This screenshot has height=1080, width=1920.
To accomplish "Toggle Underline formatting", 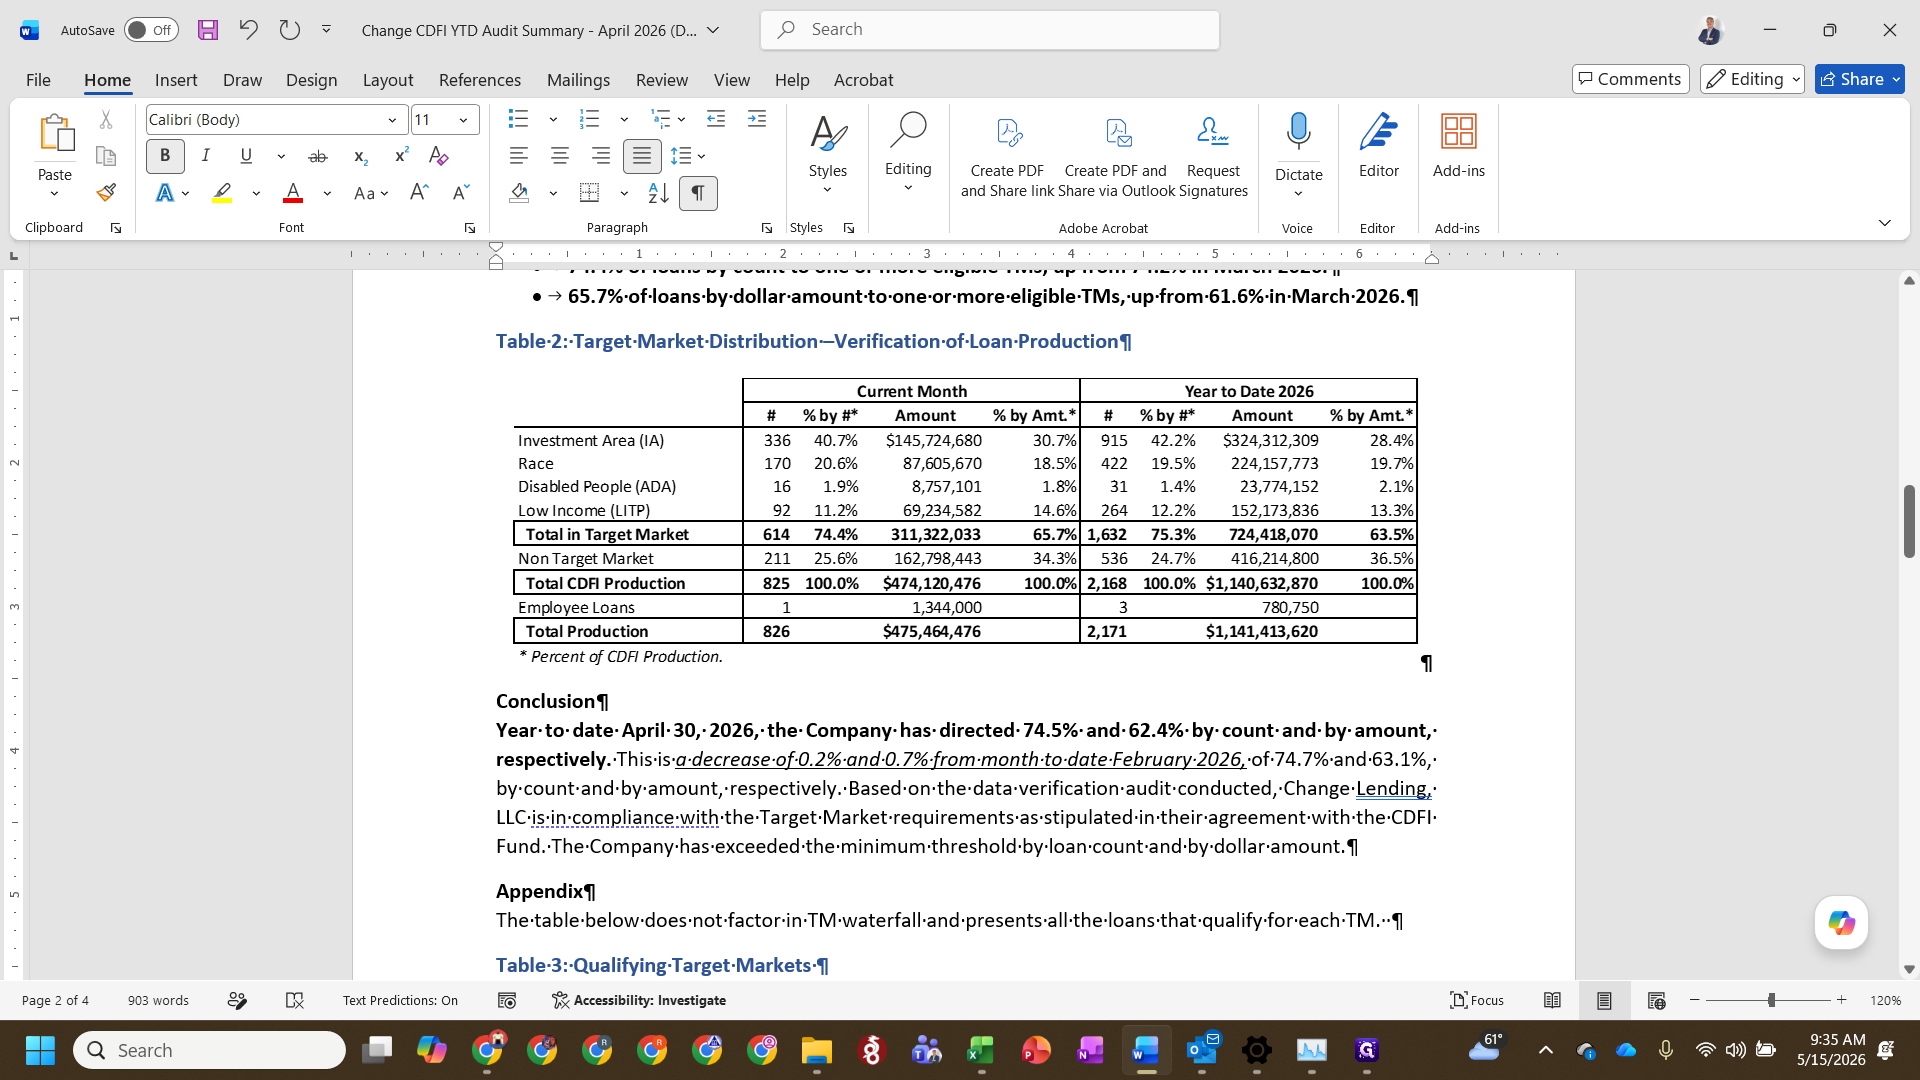I will [245, 156].
